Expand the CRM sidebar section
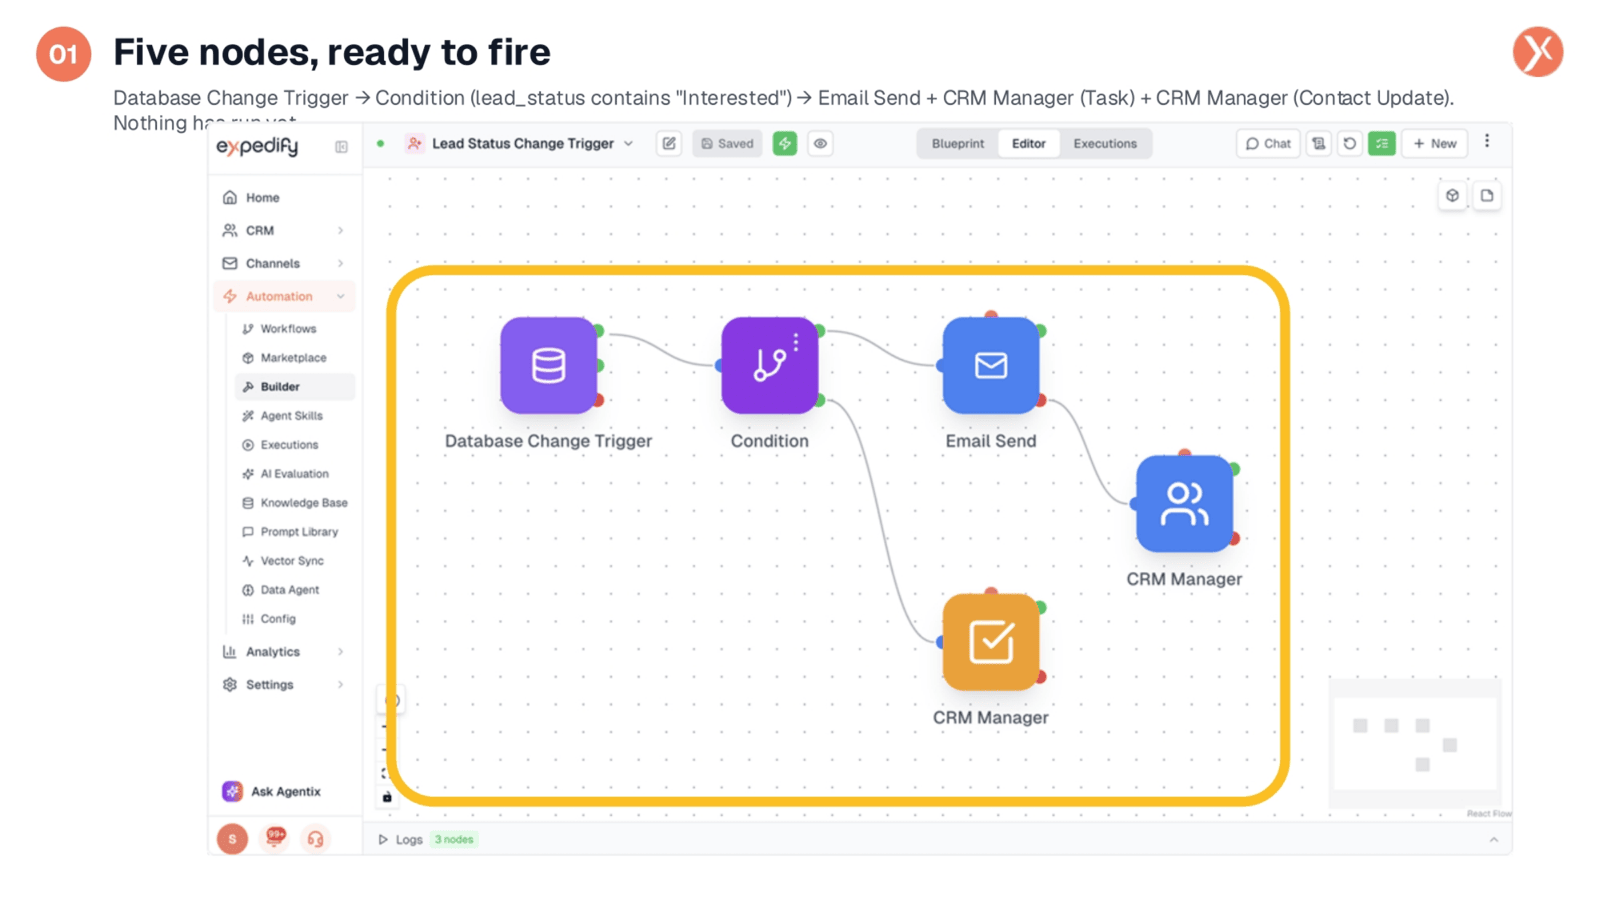Viewport: 1600px width, 900px height. click(x=285, y=230)
